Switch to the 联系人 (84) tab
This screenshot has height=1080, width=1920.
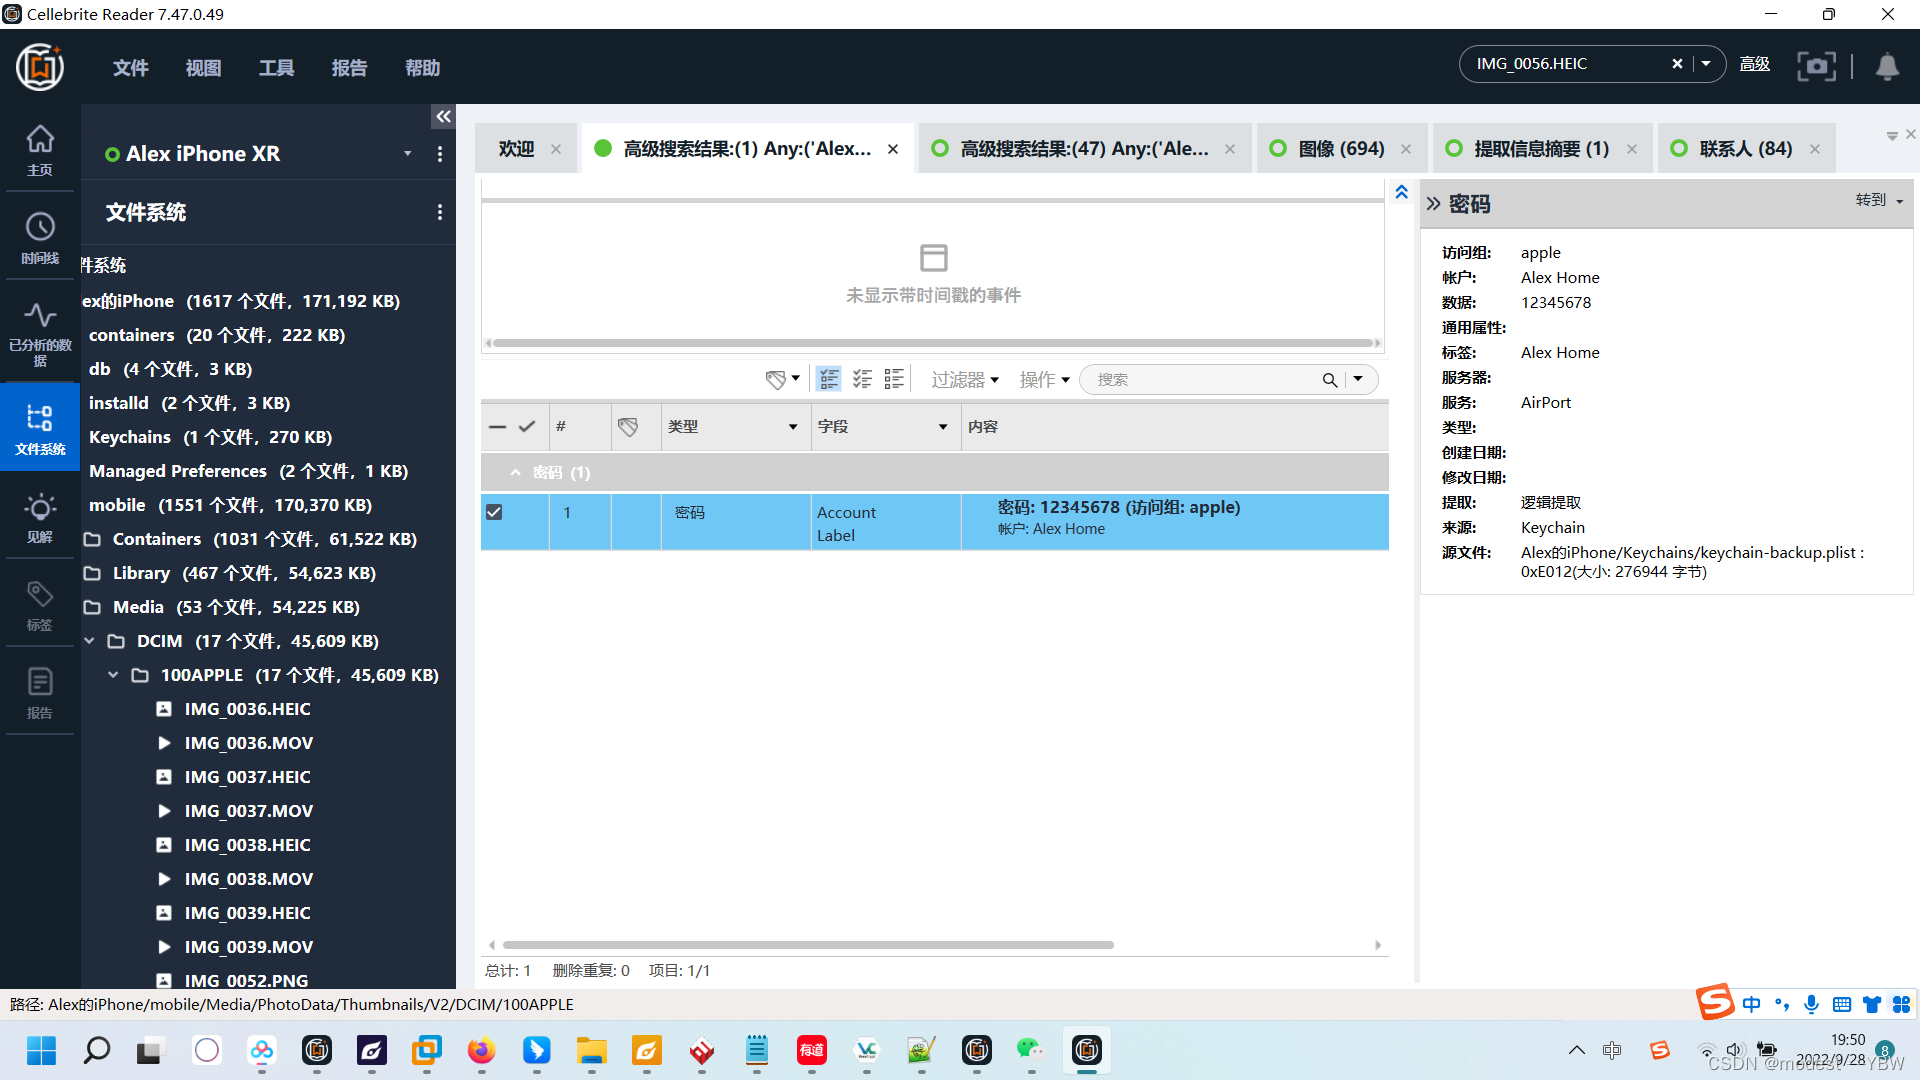[x=1745, y=149]
